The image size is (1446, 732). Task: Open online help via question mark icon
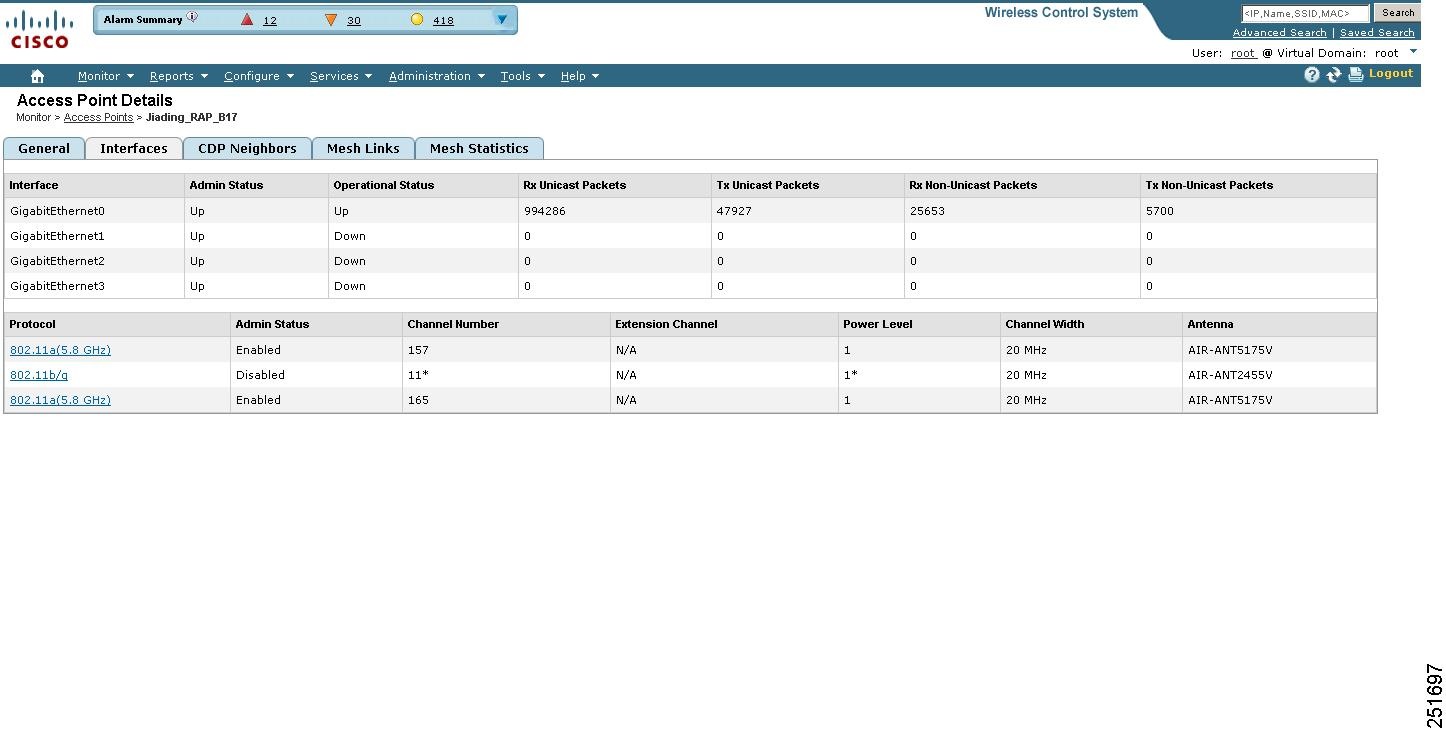1311,74
